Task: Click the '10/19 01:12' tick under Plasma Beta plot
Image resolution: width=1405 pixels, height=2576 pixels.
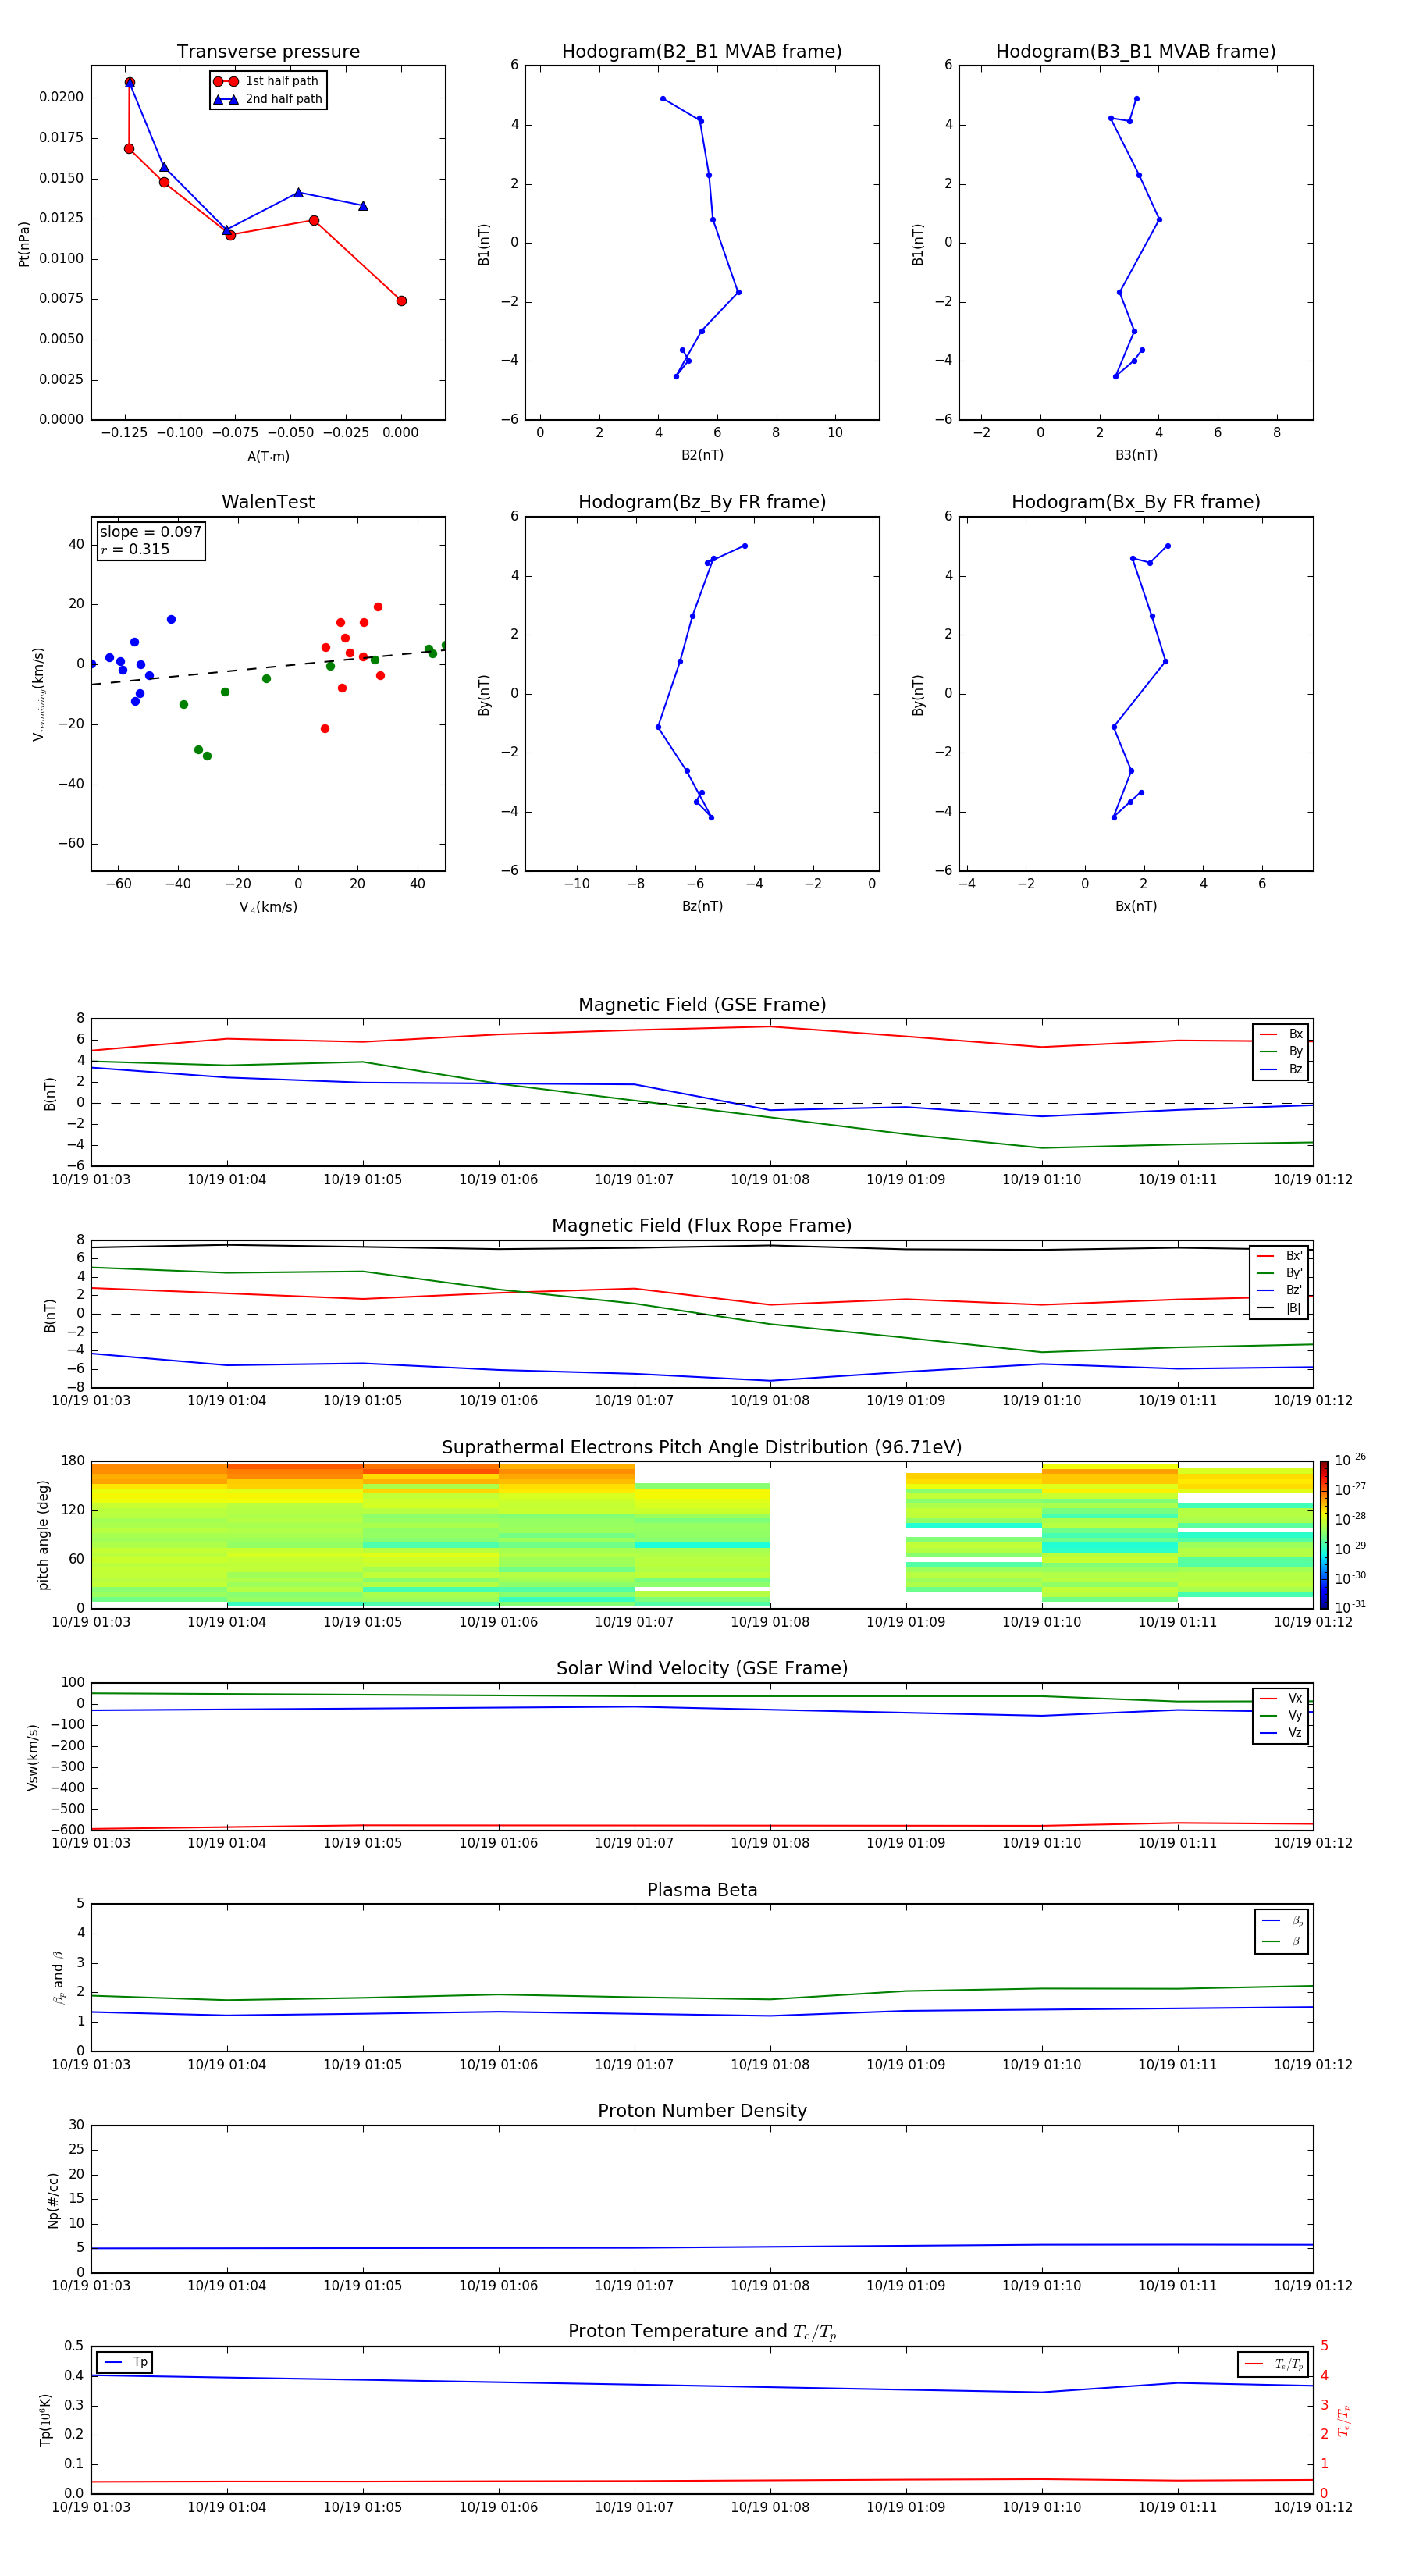Action: pos(1312,2064)
